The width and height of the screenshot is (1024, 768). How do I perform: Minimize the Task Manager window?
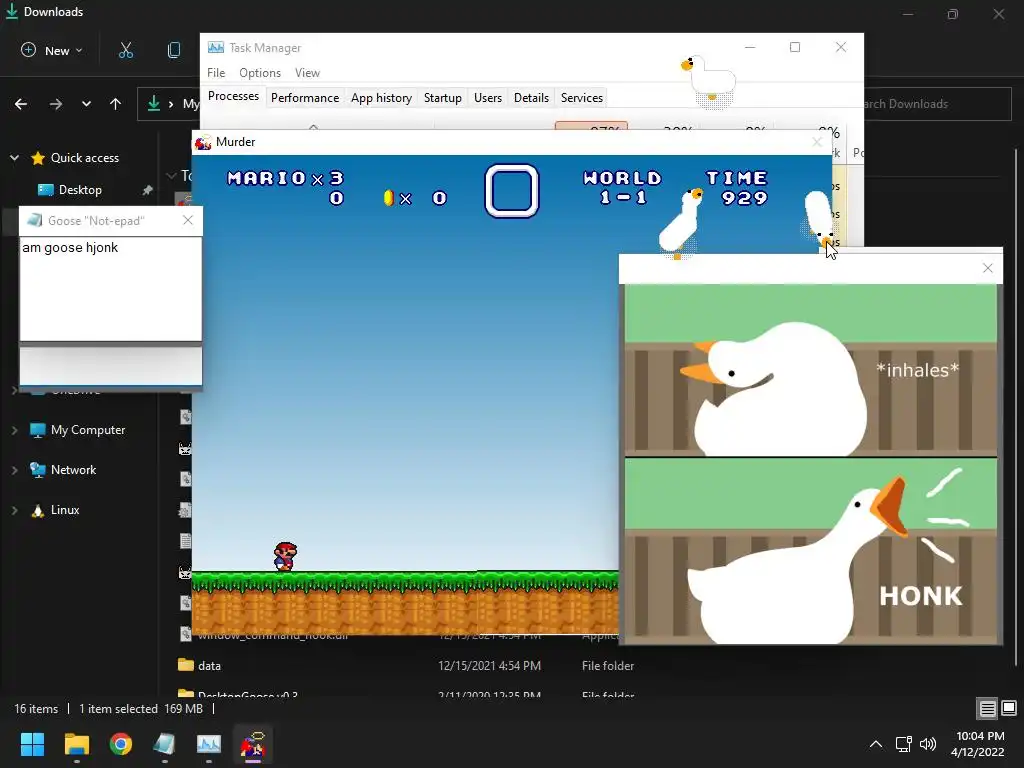[x=750, y=47]
